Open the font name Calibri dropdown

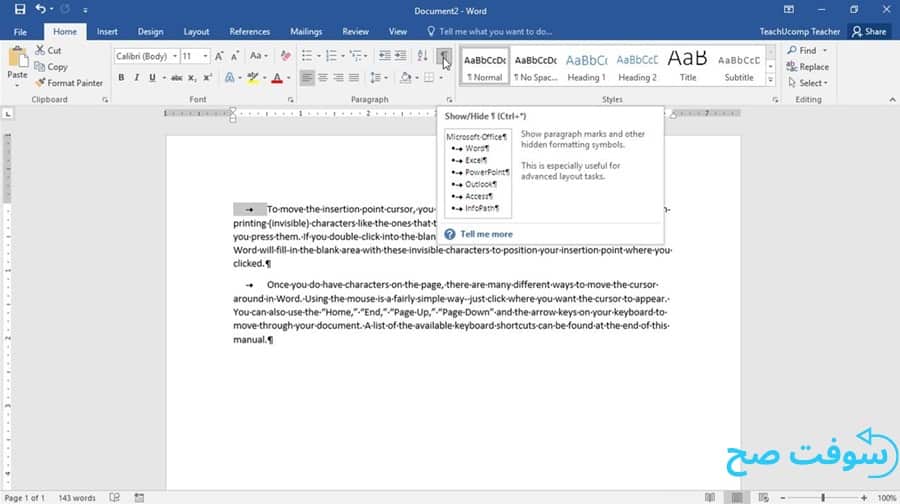(x=174, y=56)
